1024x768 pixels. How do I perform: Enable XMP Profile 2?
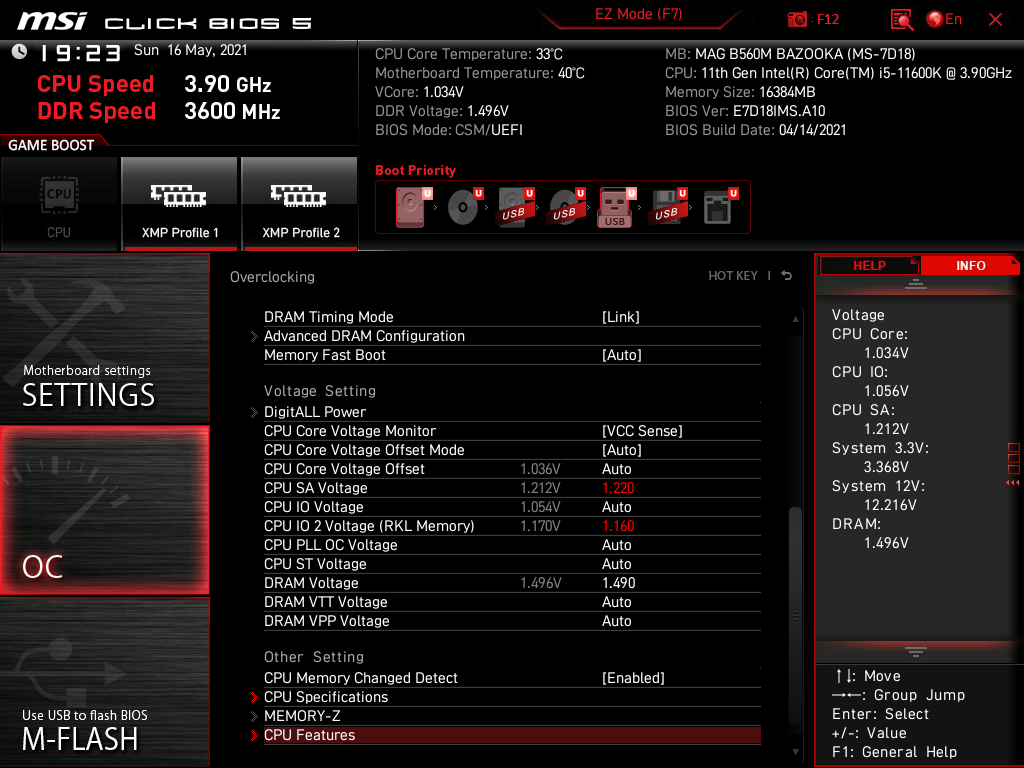[300, 203]
